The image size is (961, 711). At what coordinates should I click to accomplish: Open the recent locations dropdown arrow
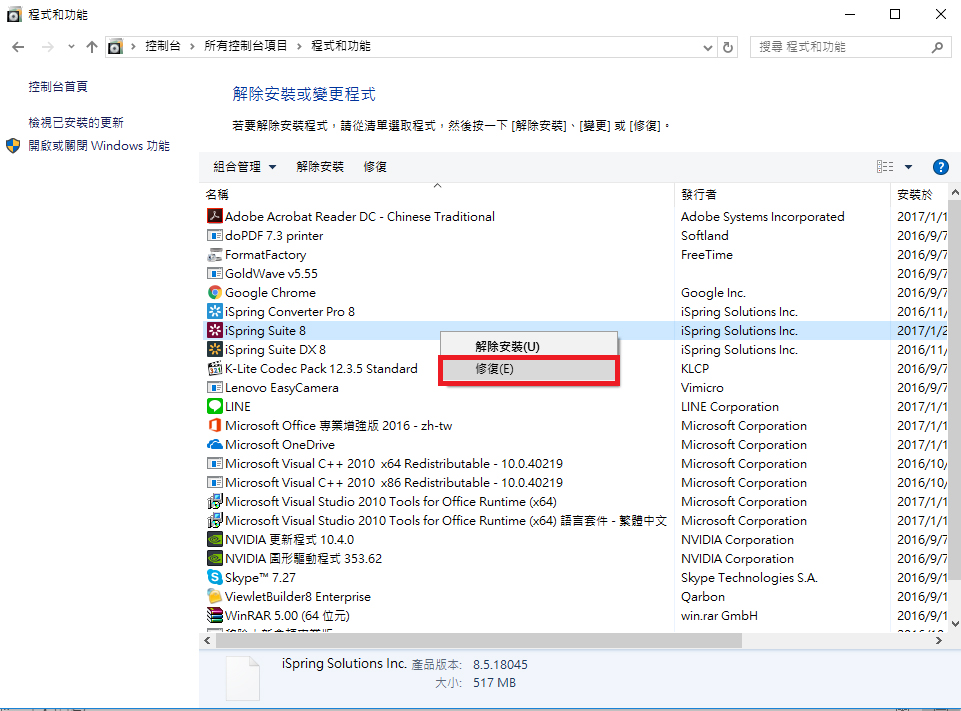tap(70, 47)
